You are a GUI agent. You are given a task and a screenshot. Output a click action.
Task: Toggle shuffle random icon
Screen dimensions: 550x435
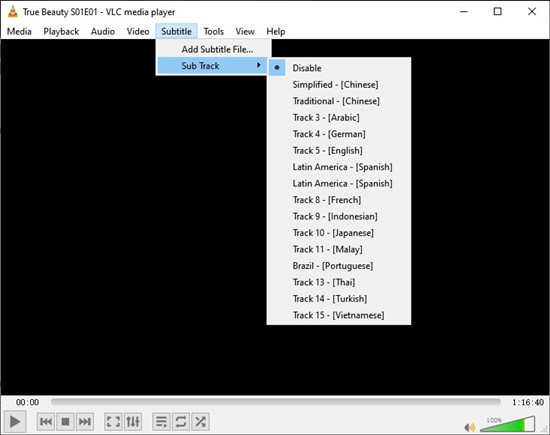pyautogui.click(x=201, y=421)
